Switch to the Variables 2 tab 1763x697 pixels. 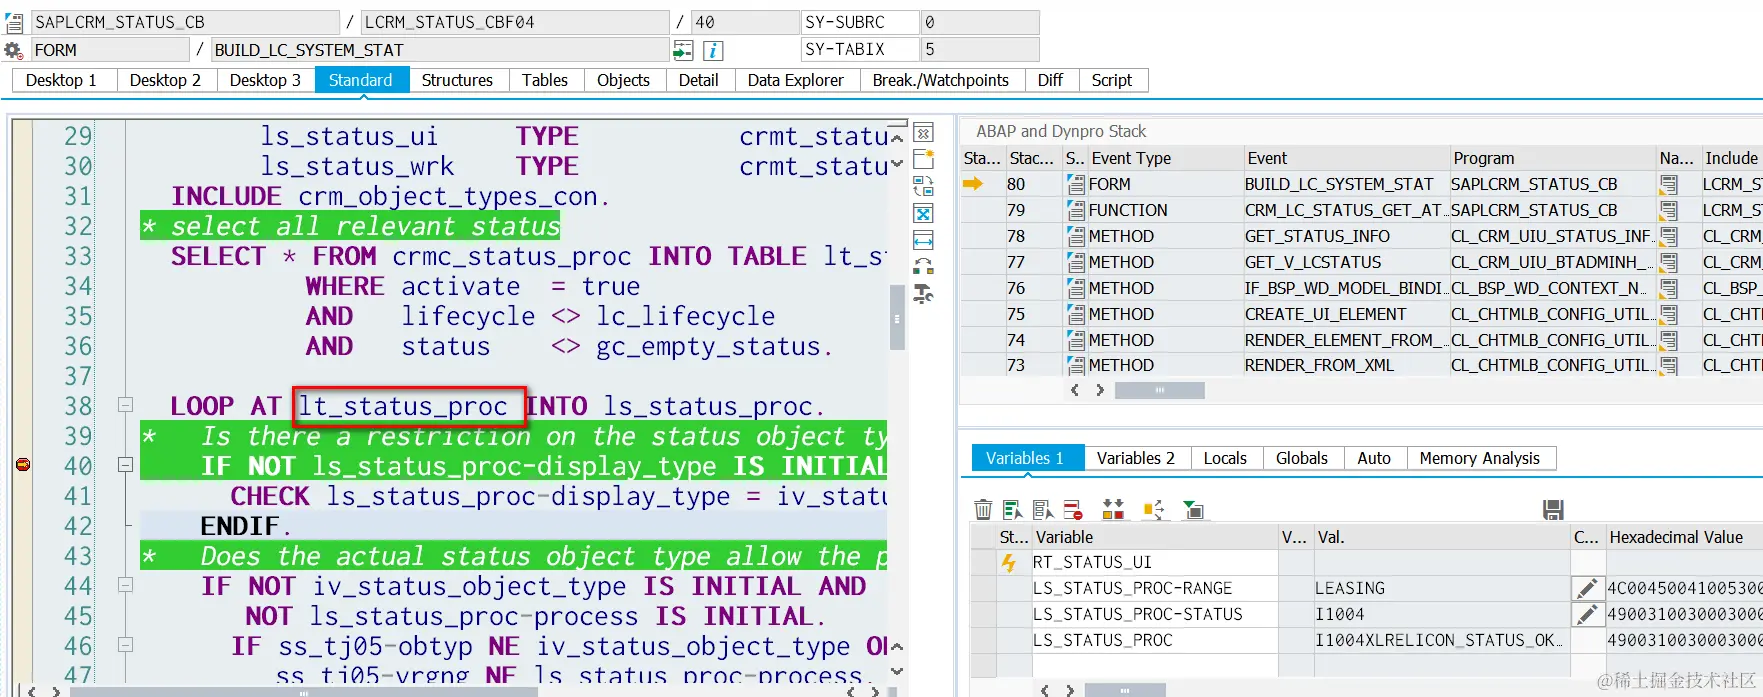[1136, 458]
